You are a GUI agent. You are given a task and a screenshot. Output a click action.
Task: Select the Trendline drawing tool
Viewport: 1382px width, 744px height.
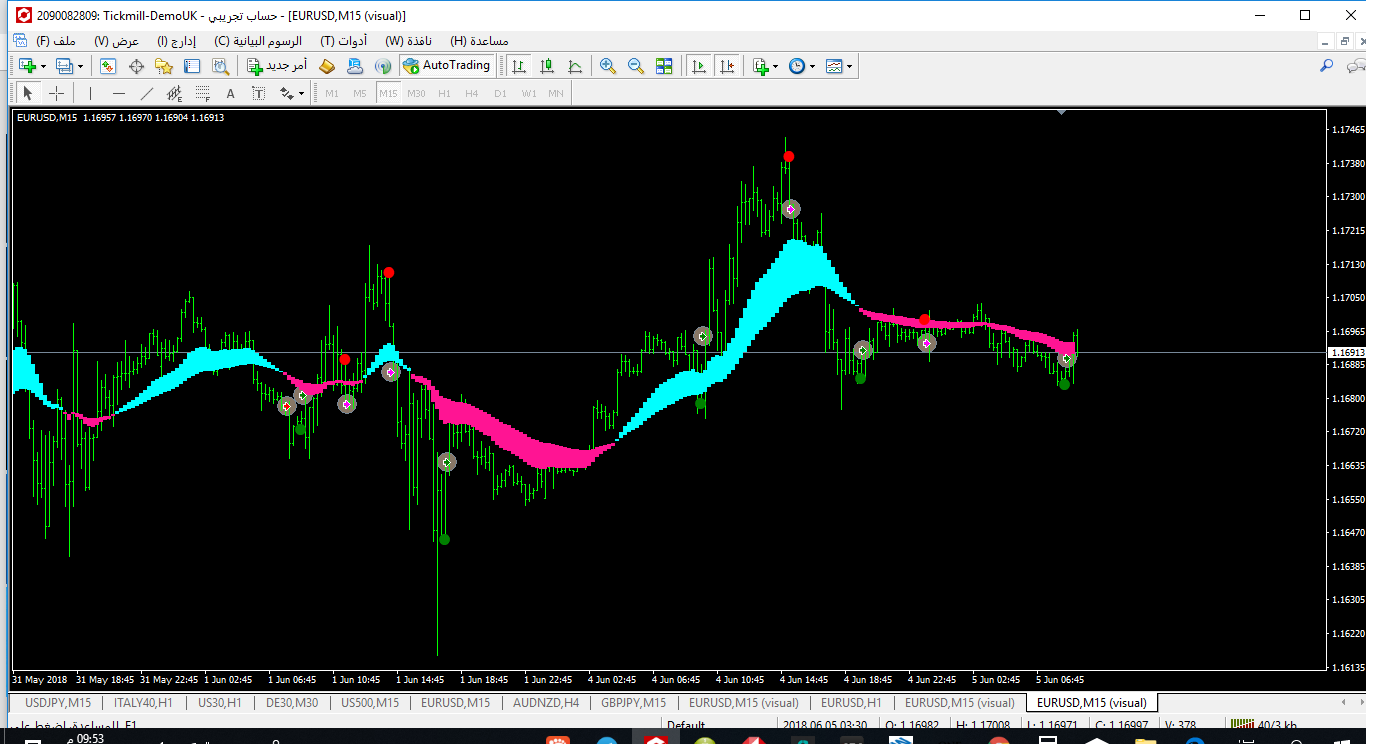146,93
